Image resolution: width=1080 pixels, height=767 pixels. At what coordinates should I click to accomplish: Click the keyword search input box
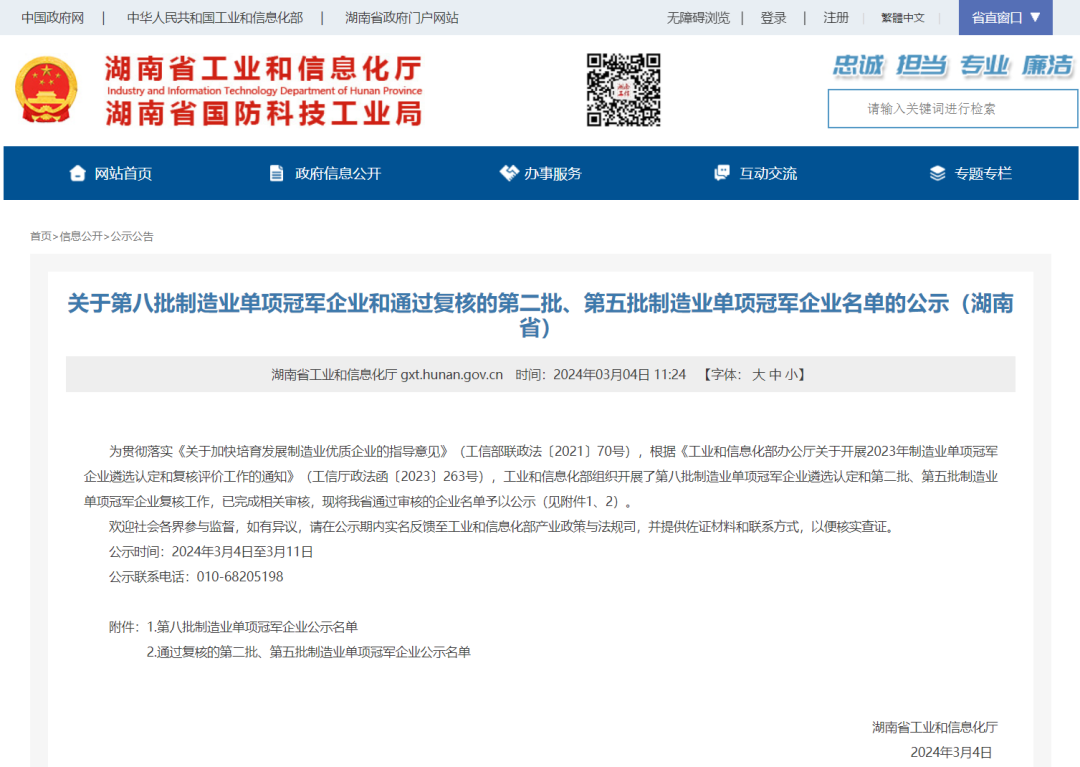tap(950, 108)
